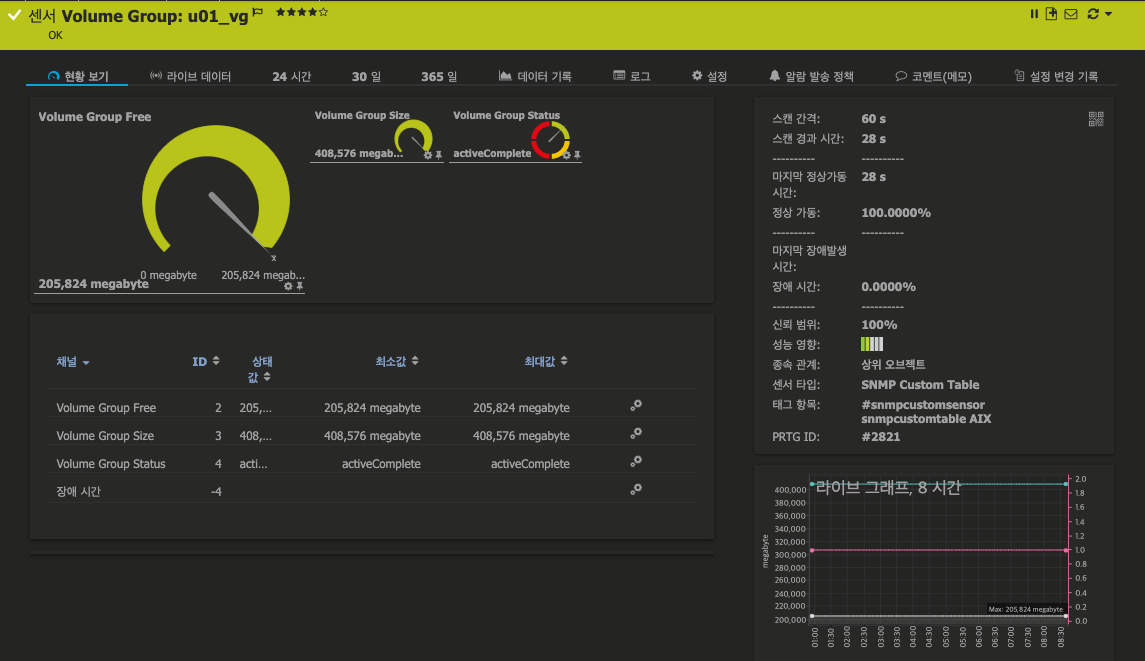Open gear settings of Volume Group Status gauge

[566, 155]
